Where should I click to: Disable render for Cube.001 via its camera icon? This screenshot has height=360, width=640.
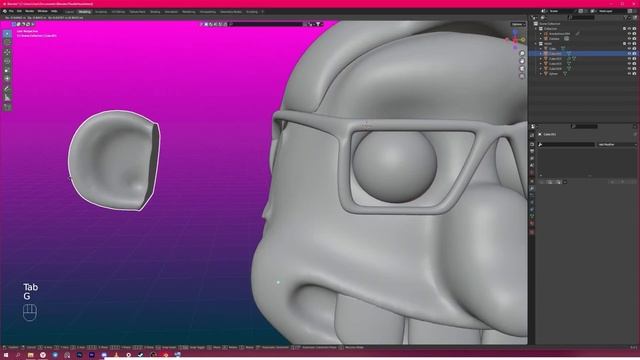pos(634,53)
